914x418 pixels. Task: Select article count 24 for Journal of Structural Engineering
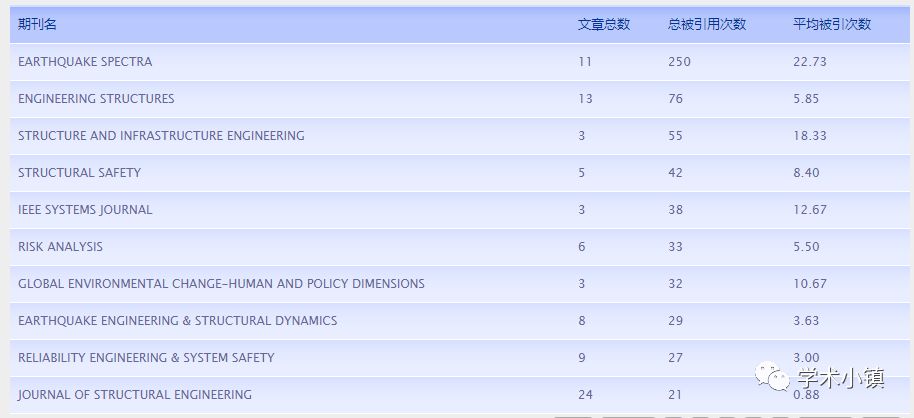[x=585, y=395]
